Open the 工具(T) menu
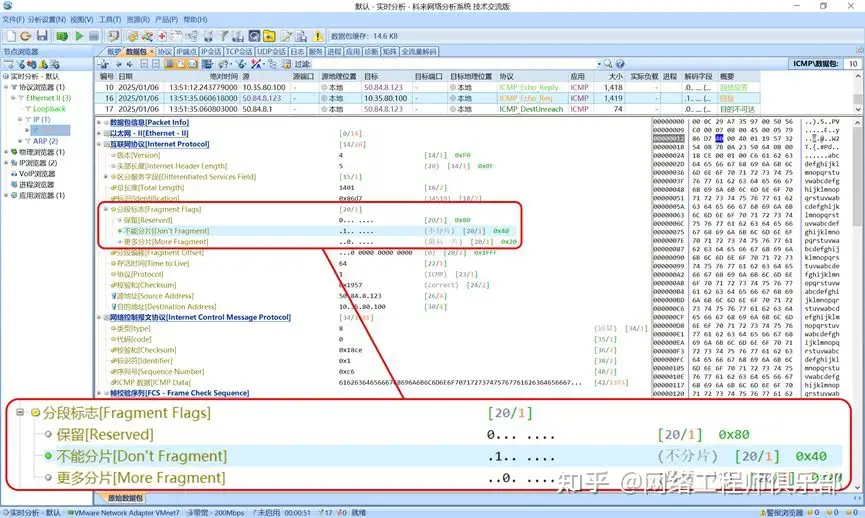 109,19
